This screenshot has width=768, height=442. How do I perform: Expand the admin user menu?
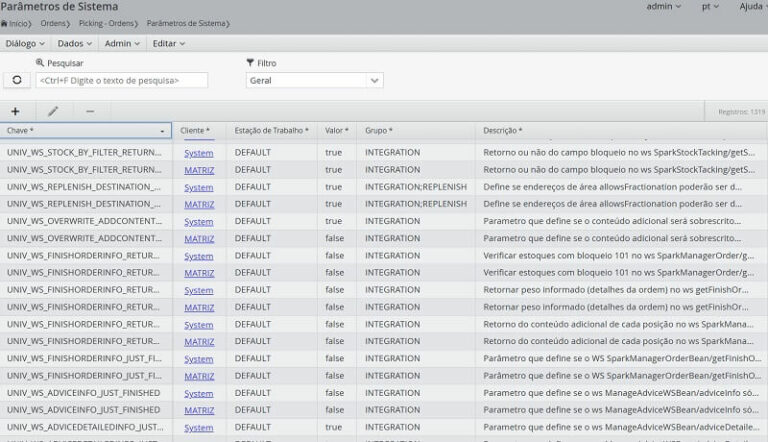pyautogui.click(x=664, y=7)
